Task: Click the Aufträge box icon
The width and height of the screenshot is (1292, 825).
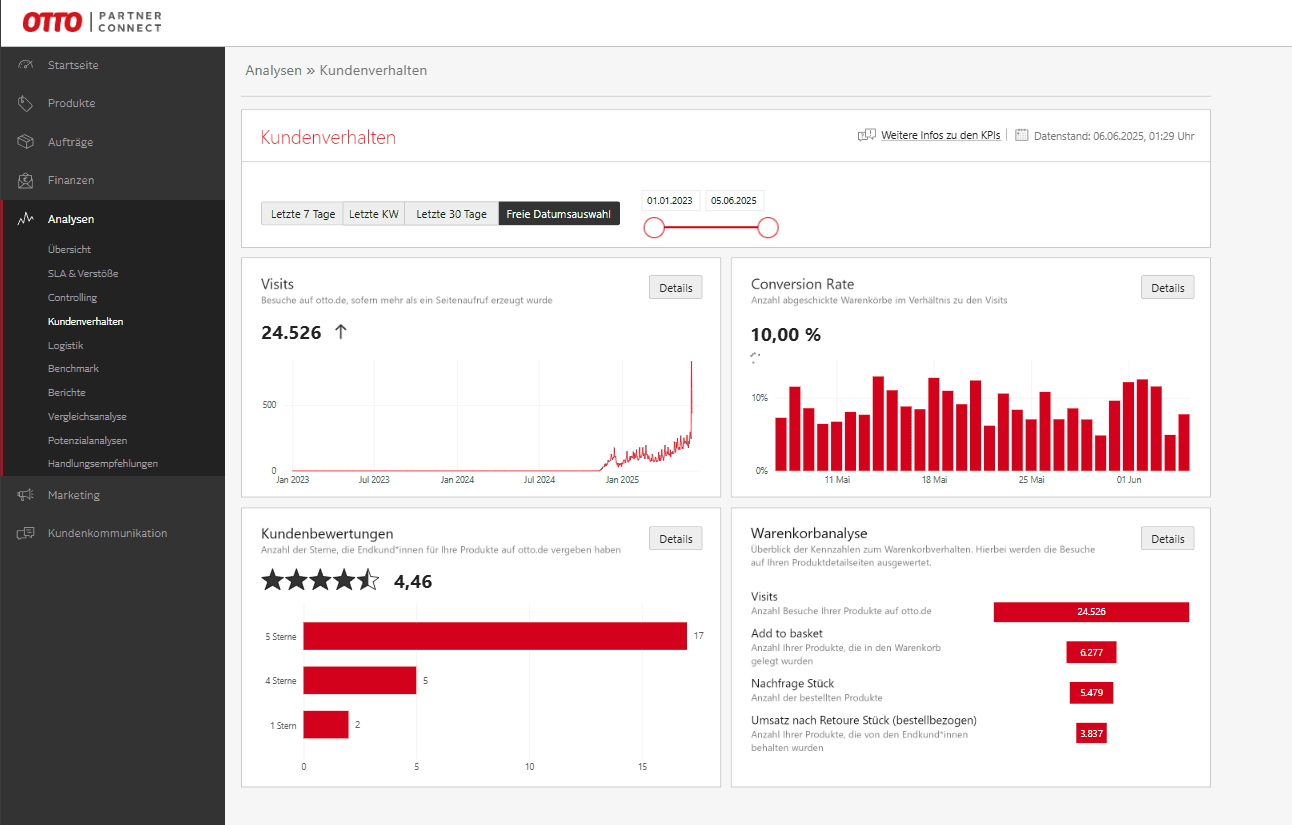Action: tap(26, 142)
